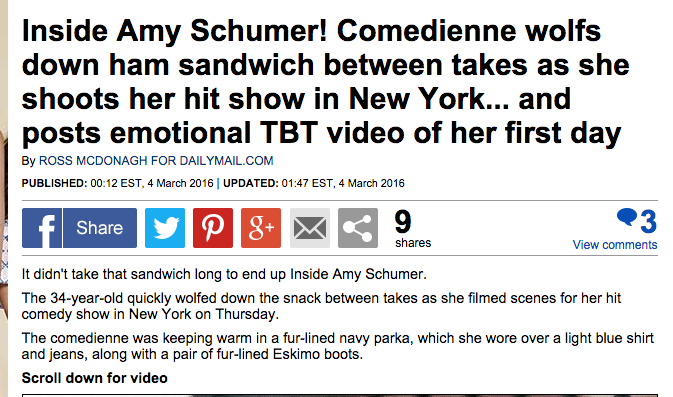673x397 pixels.
Task: Open author Ross McDonagh's byline link
Action: (156, 161)
